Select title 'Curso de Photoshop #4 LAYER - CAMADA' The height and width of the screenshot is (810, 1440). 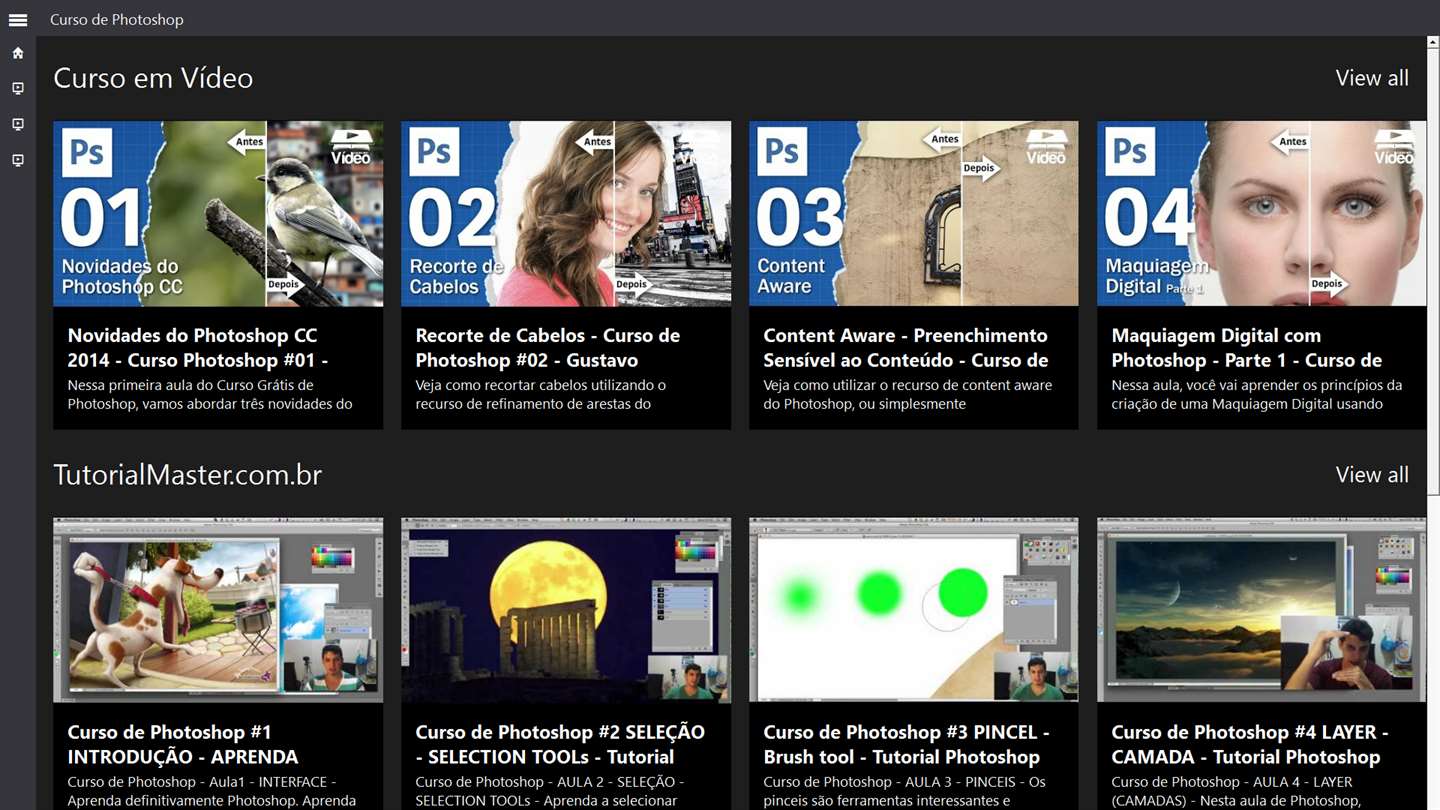click(1250, 744)
